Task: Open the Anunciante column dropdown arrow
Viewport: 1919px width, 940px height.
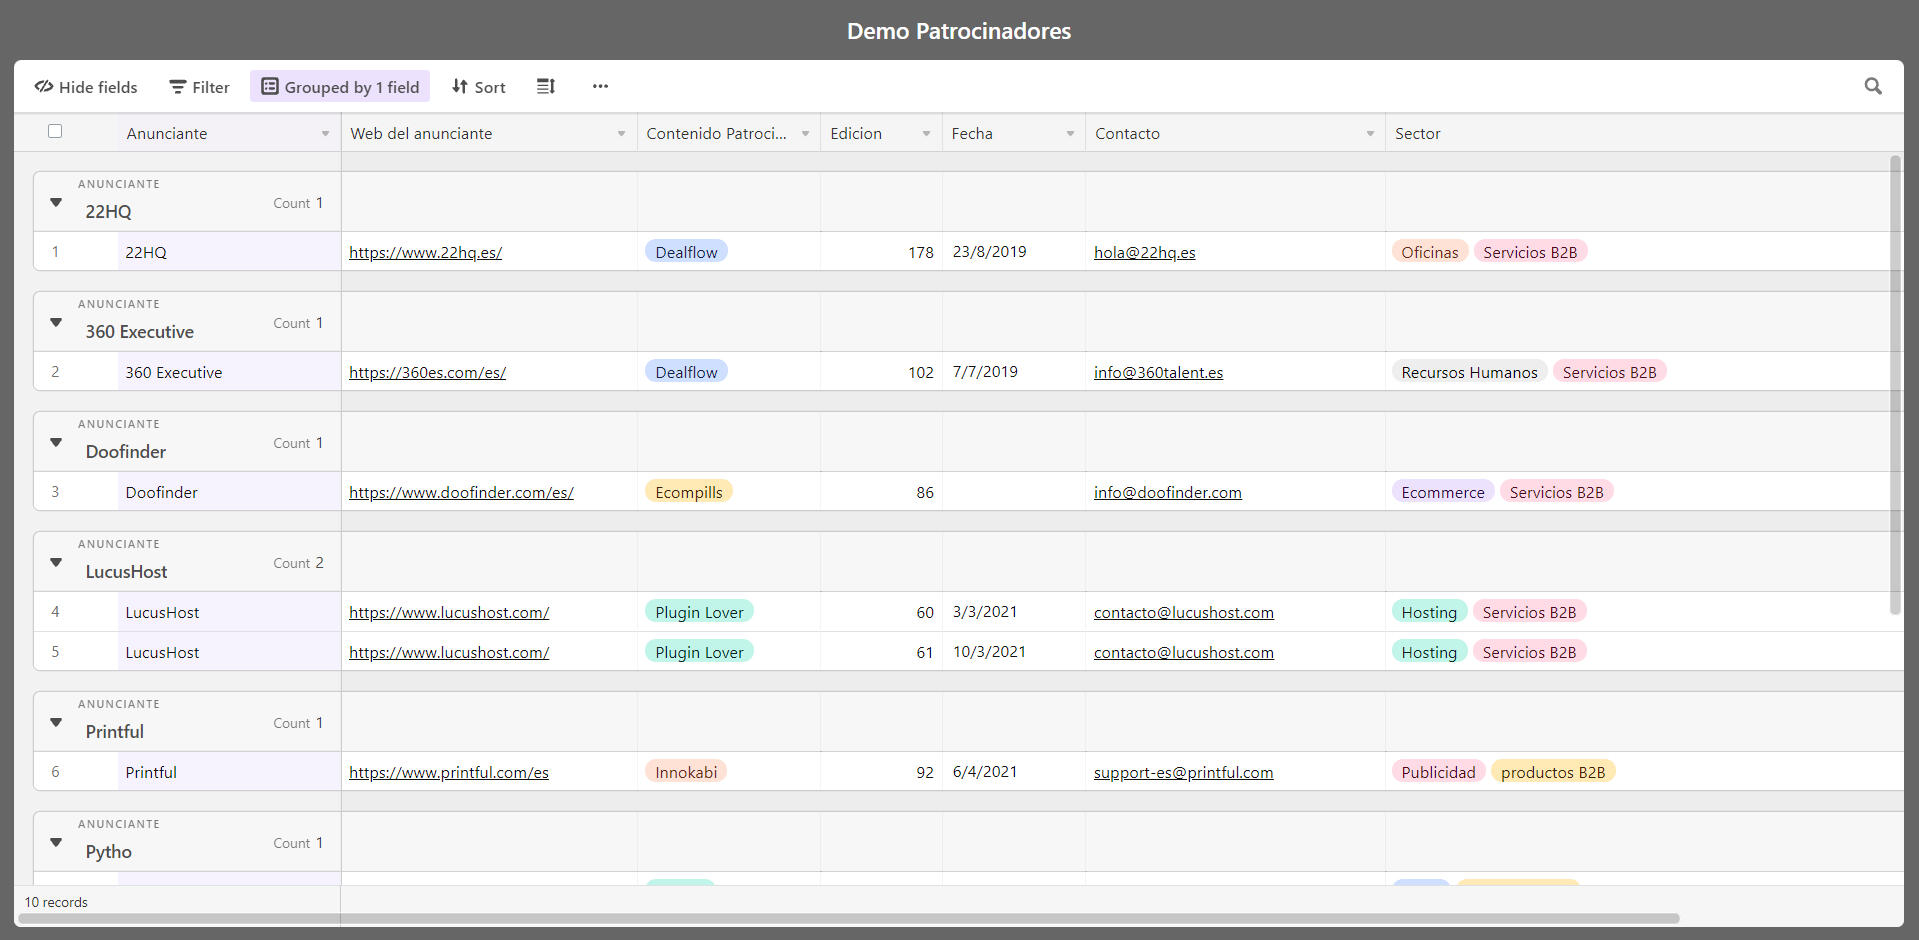Action: tap(325, 134)
